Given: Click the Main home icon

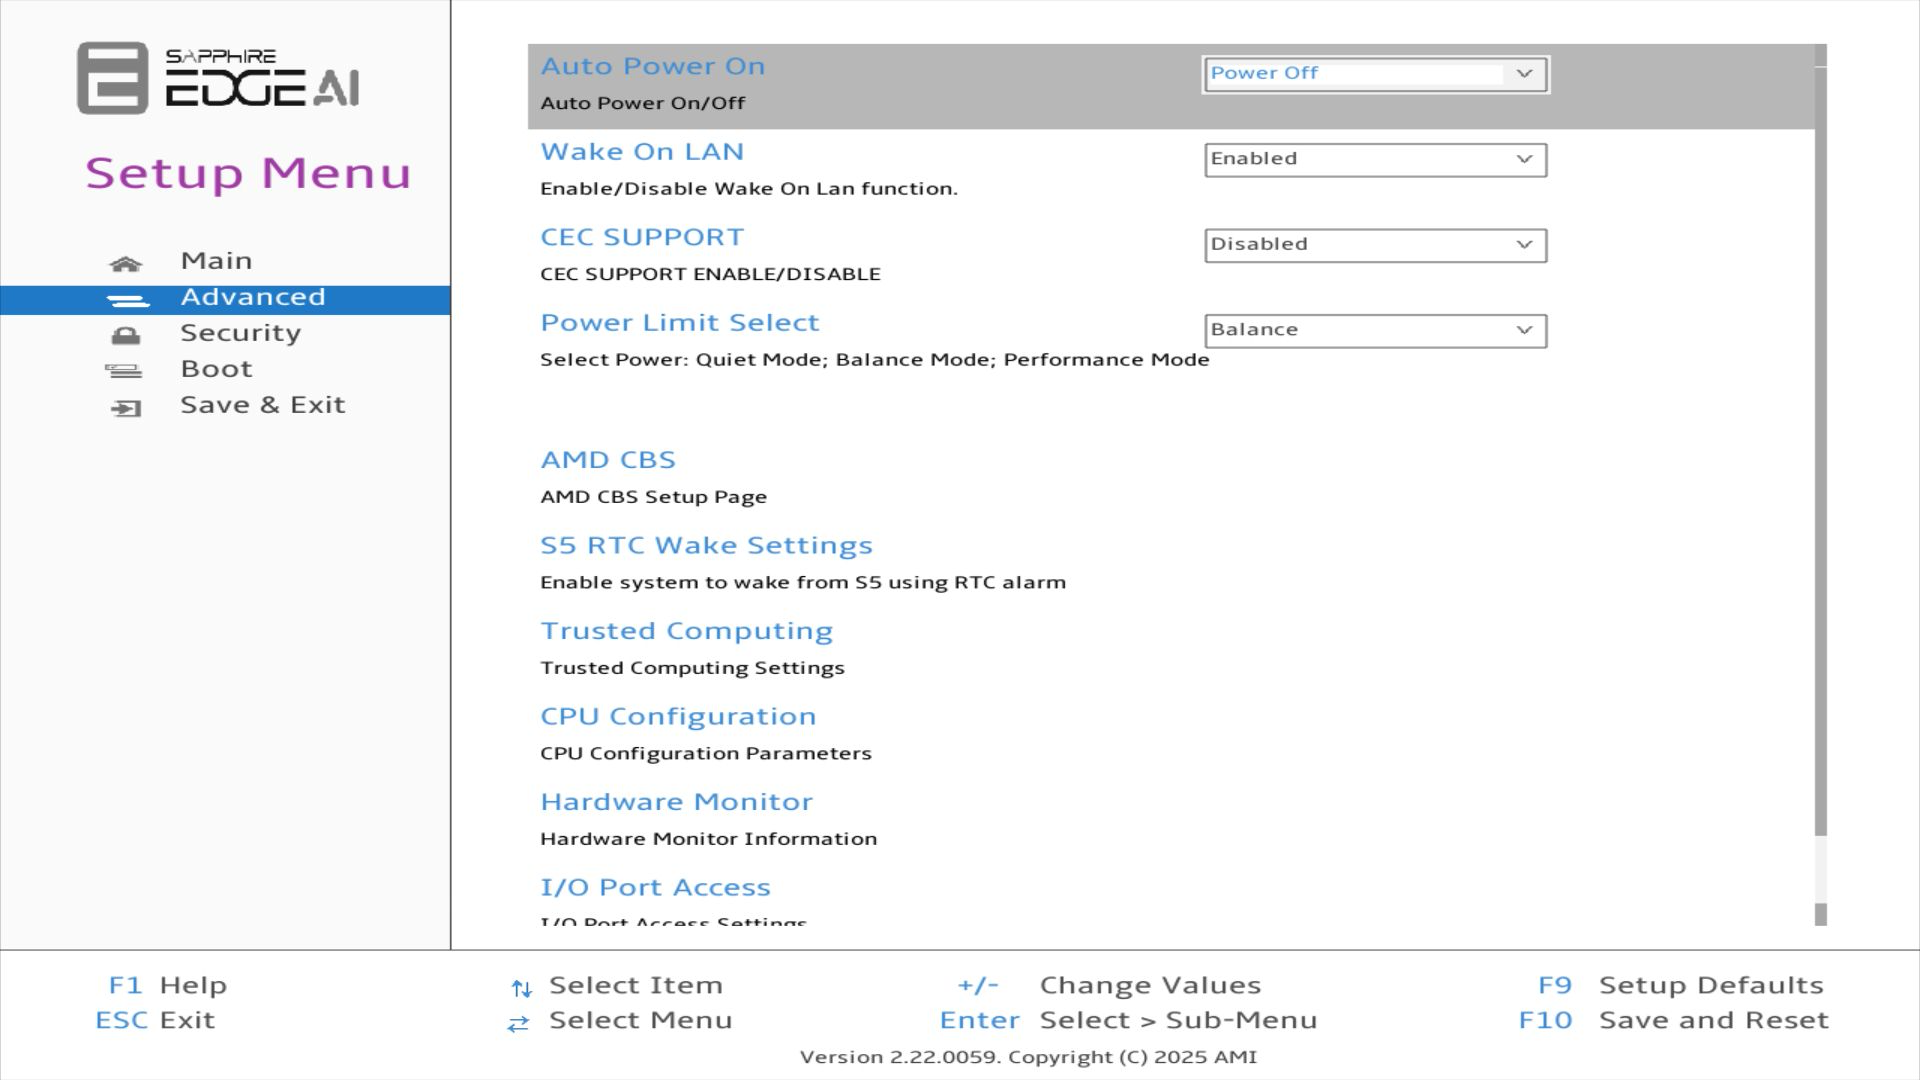Looking at the screenshot, I should [x=125, y=264].
